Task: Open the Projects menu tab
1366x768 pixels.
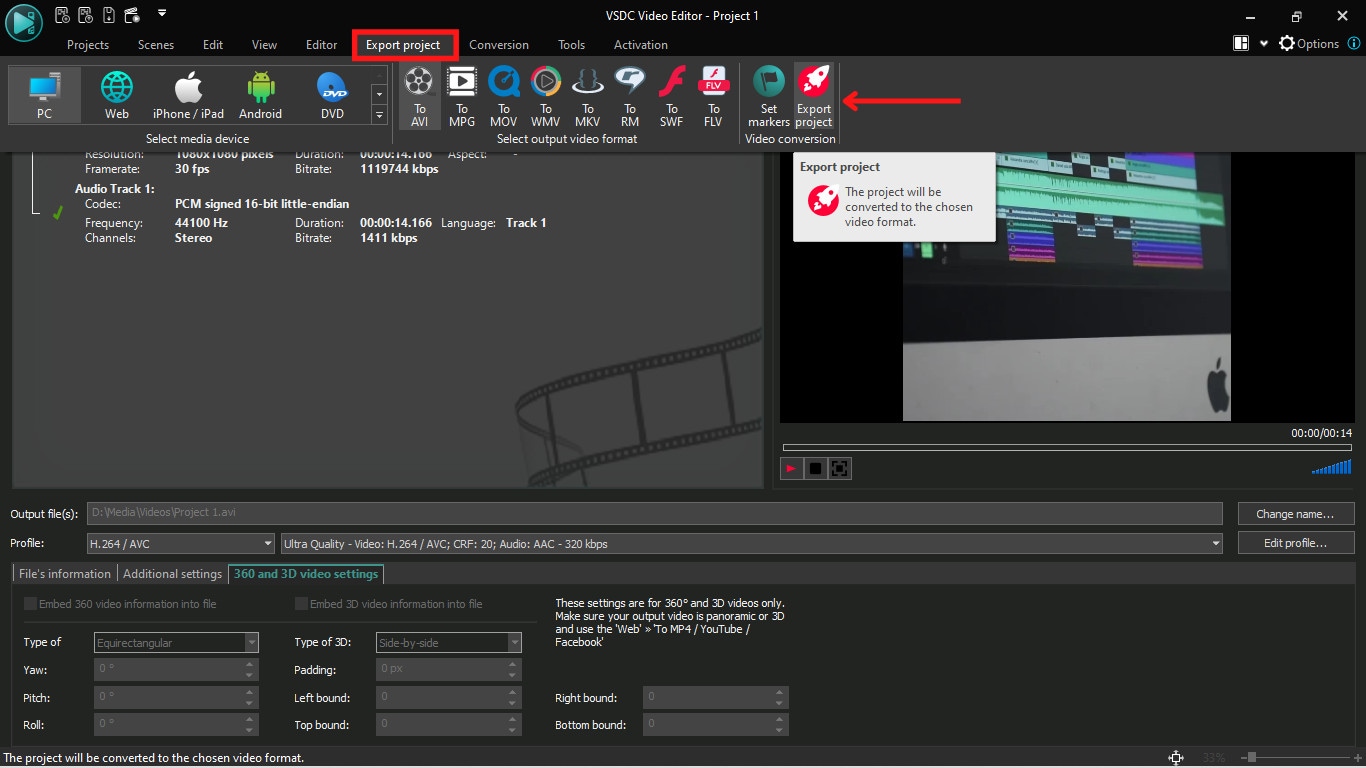Action: coord(88,45)
